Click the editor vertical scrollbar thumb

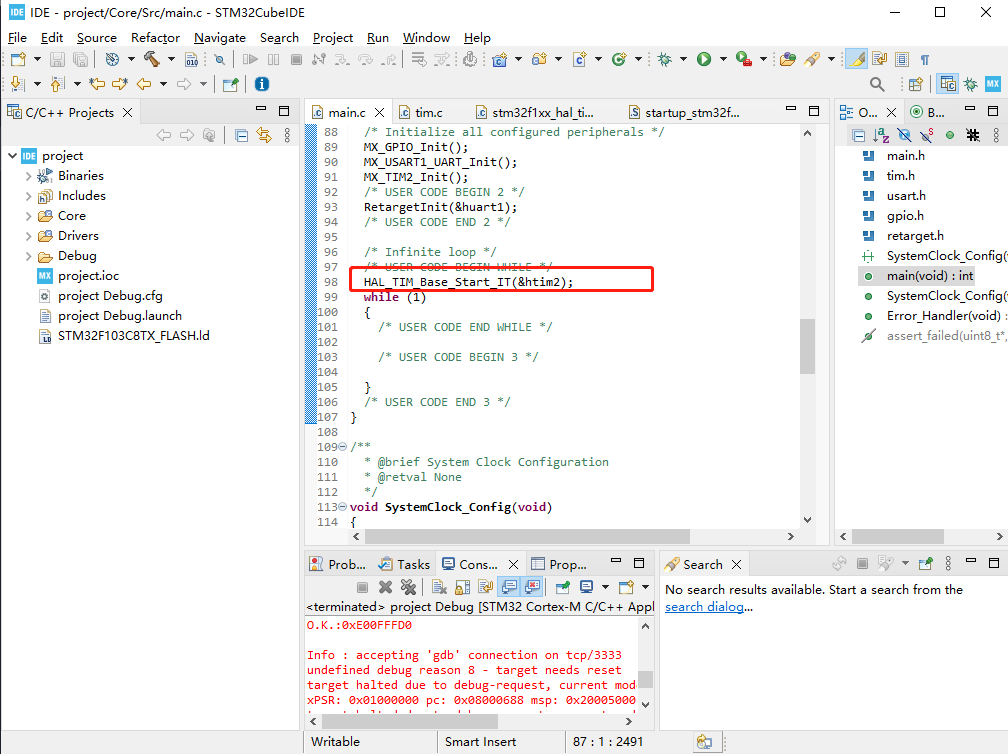(x=807, y=347)
